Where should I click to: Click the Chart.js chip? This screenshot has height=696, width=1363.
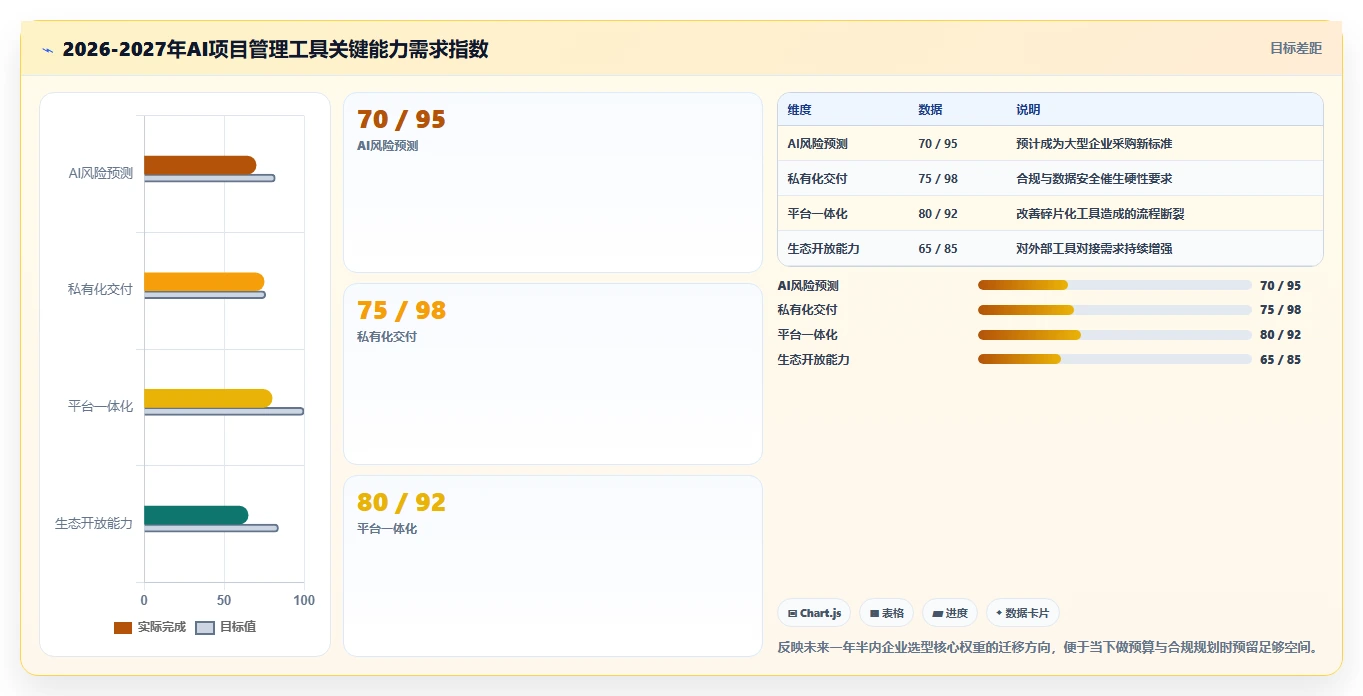tap(815, 613)
